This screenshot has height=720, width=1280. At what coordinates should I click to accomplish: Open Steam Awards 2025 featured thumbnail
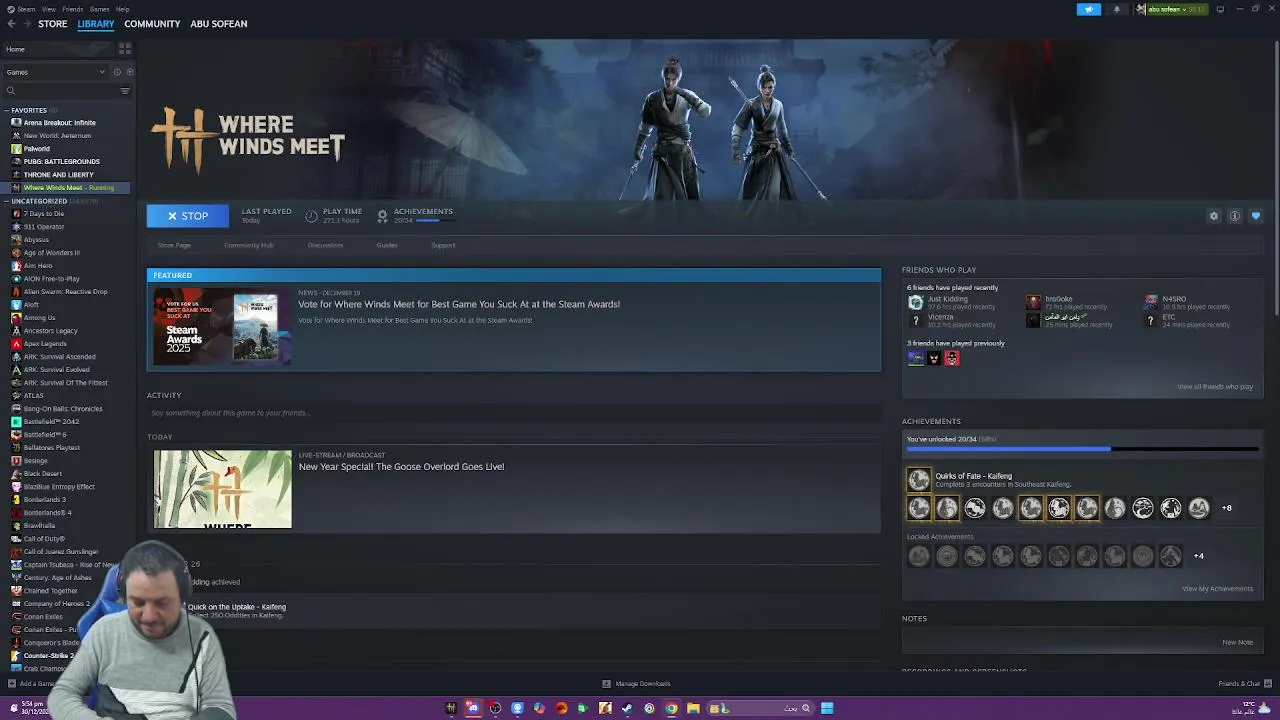coord(222,327)
